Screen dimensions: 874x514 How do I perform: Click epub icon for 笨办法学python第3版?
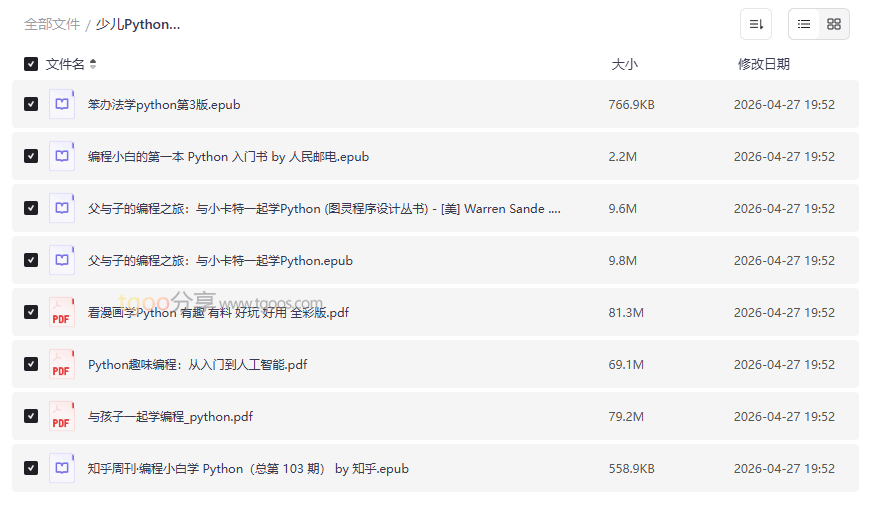click(62, 104)
